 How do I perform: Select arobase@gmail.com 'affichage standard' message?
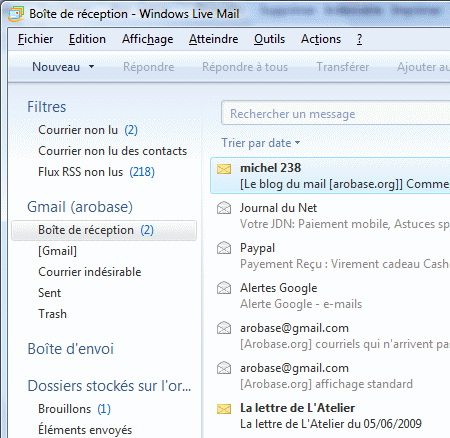[x=330, y=376]
